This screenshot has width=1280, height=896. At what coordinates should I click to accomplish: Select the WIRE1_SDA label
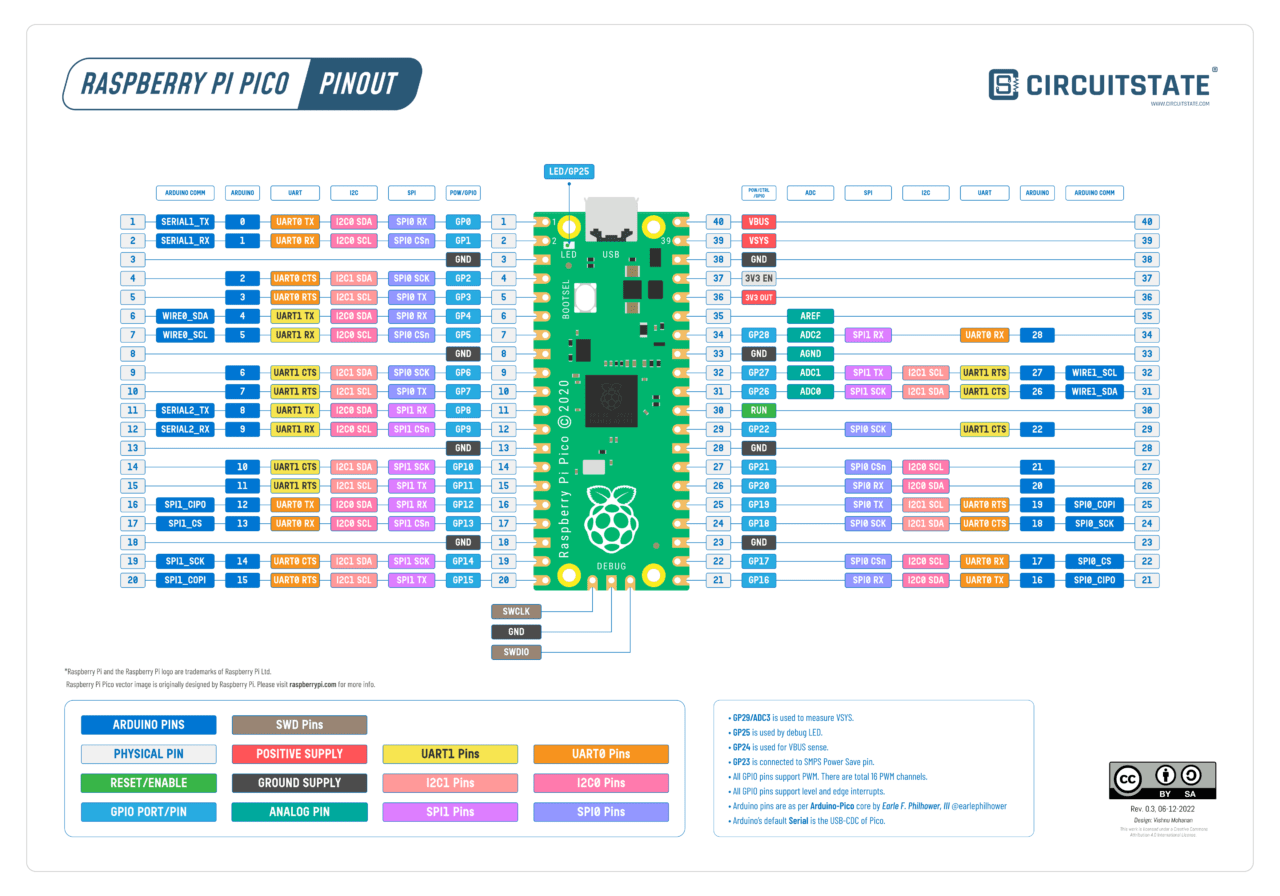(1095, 391)
